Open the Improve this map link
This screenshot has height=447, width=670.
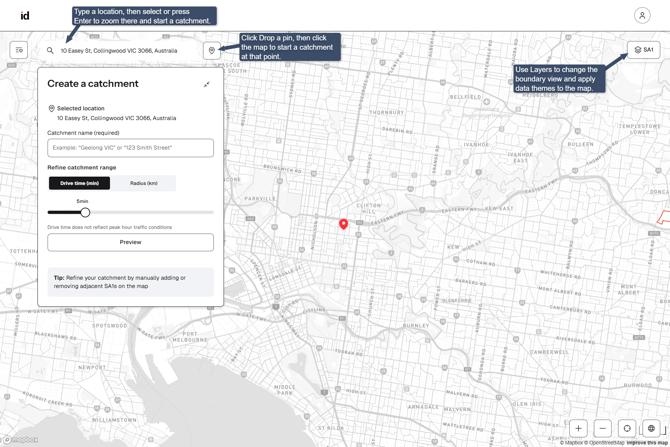[x=647, y=443]
